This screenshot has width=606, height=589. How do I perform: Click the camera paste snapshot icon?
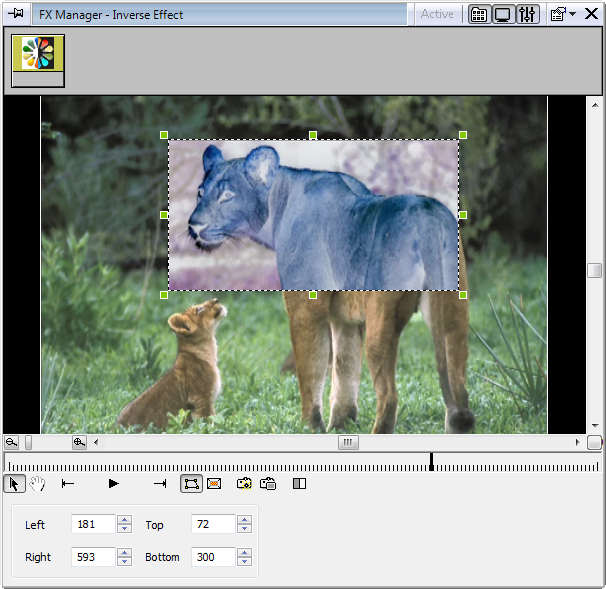click(268, 483)
